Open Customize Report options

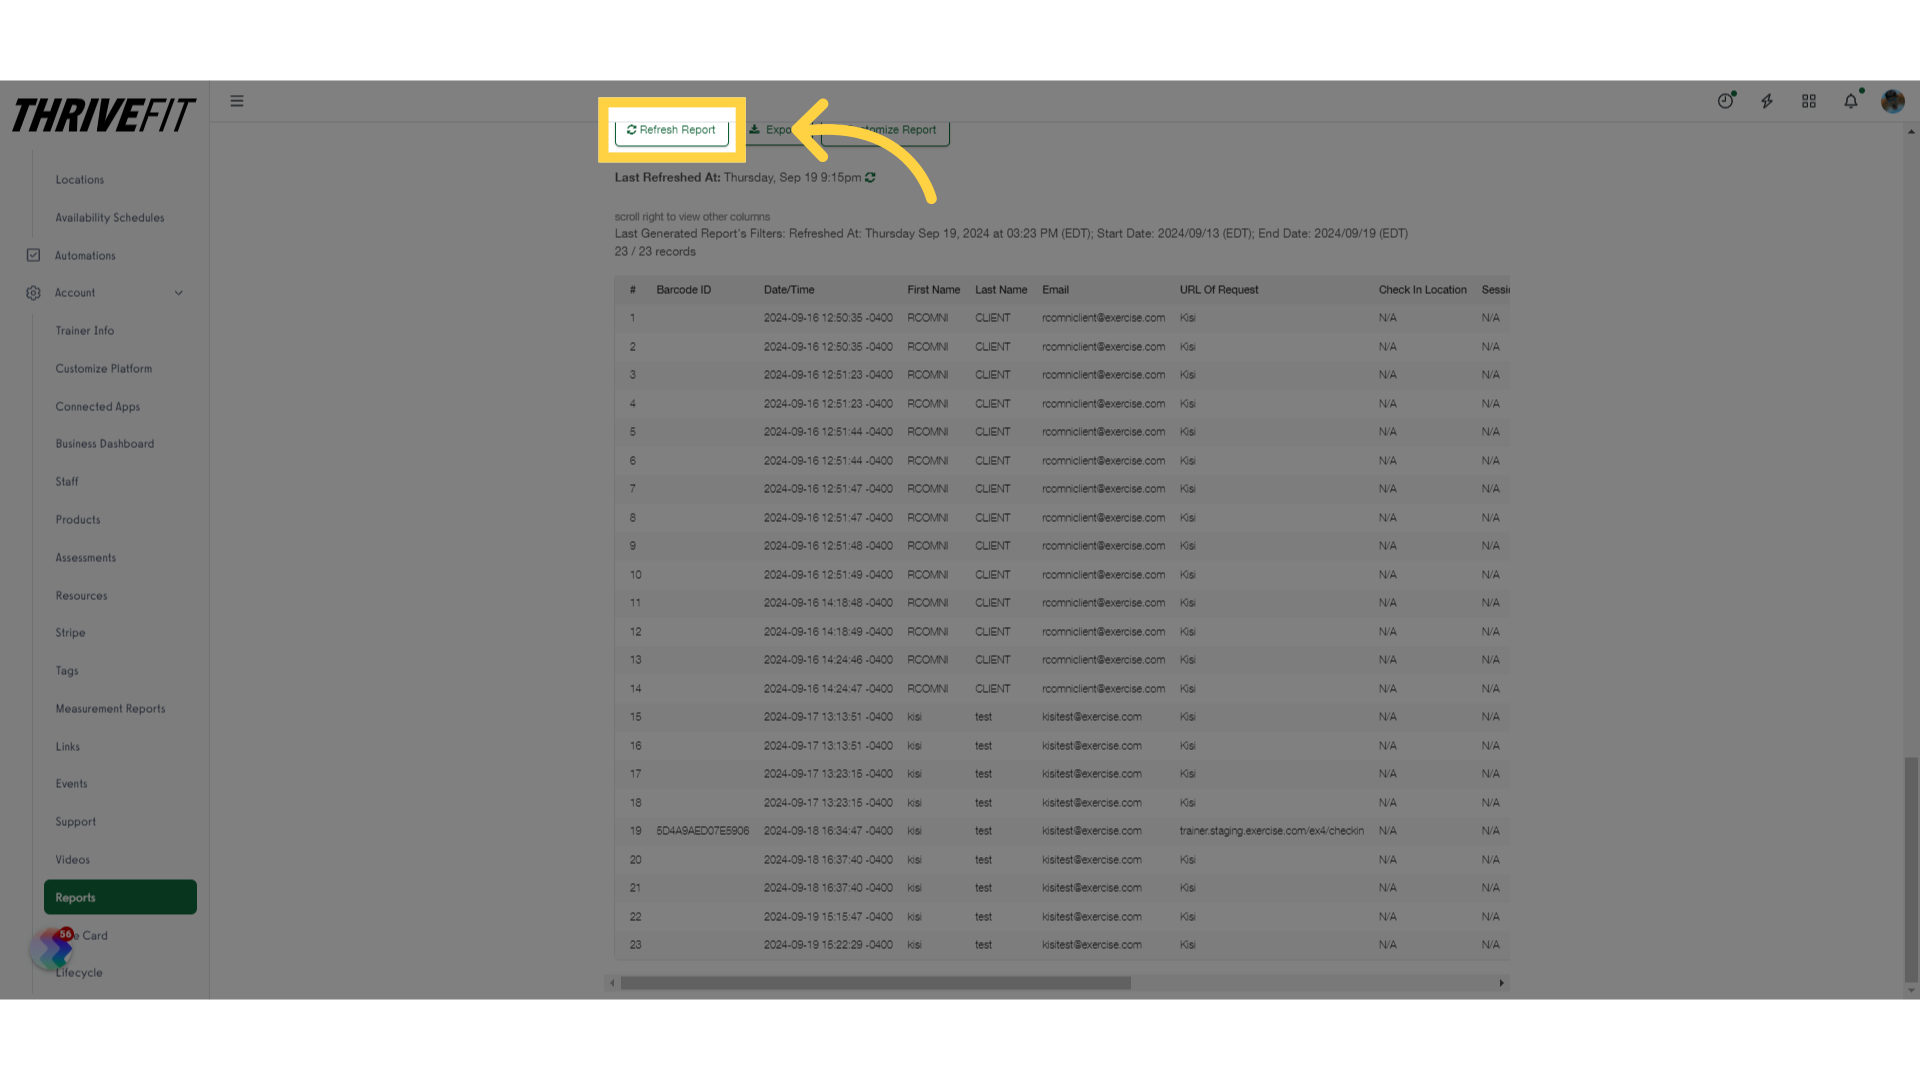(x=885, y=129)
